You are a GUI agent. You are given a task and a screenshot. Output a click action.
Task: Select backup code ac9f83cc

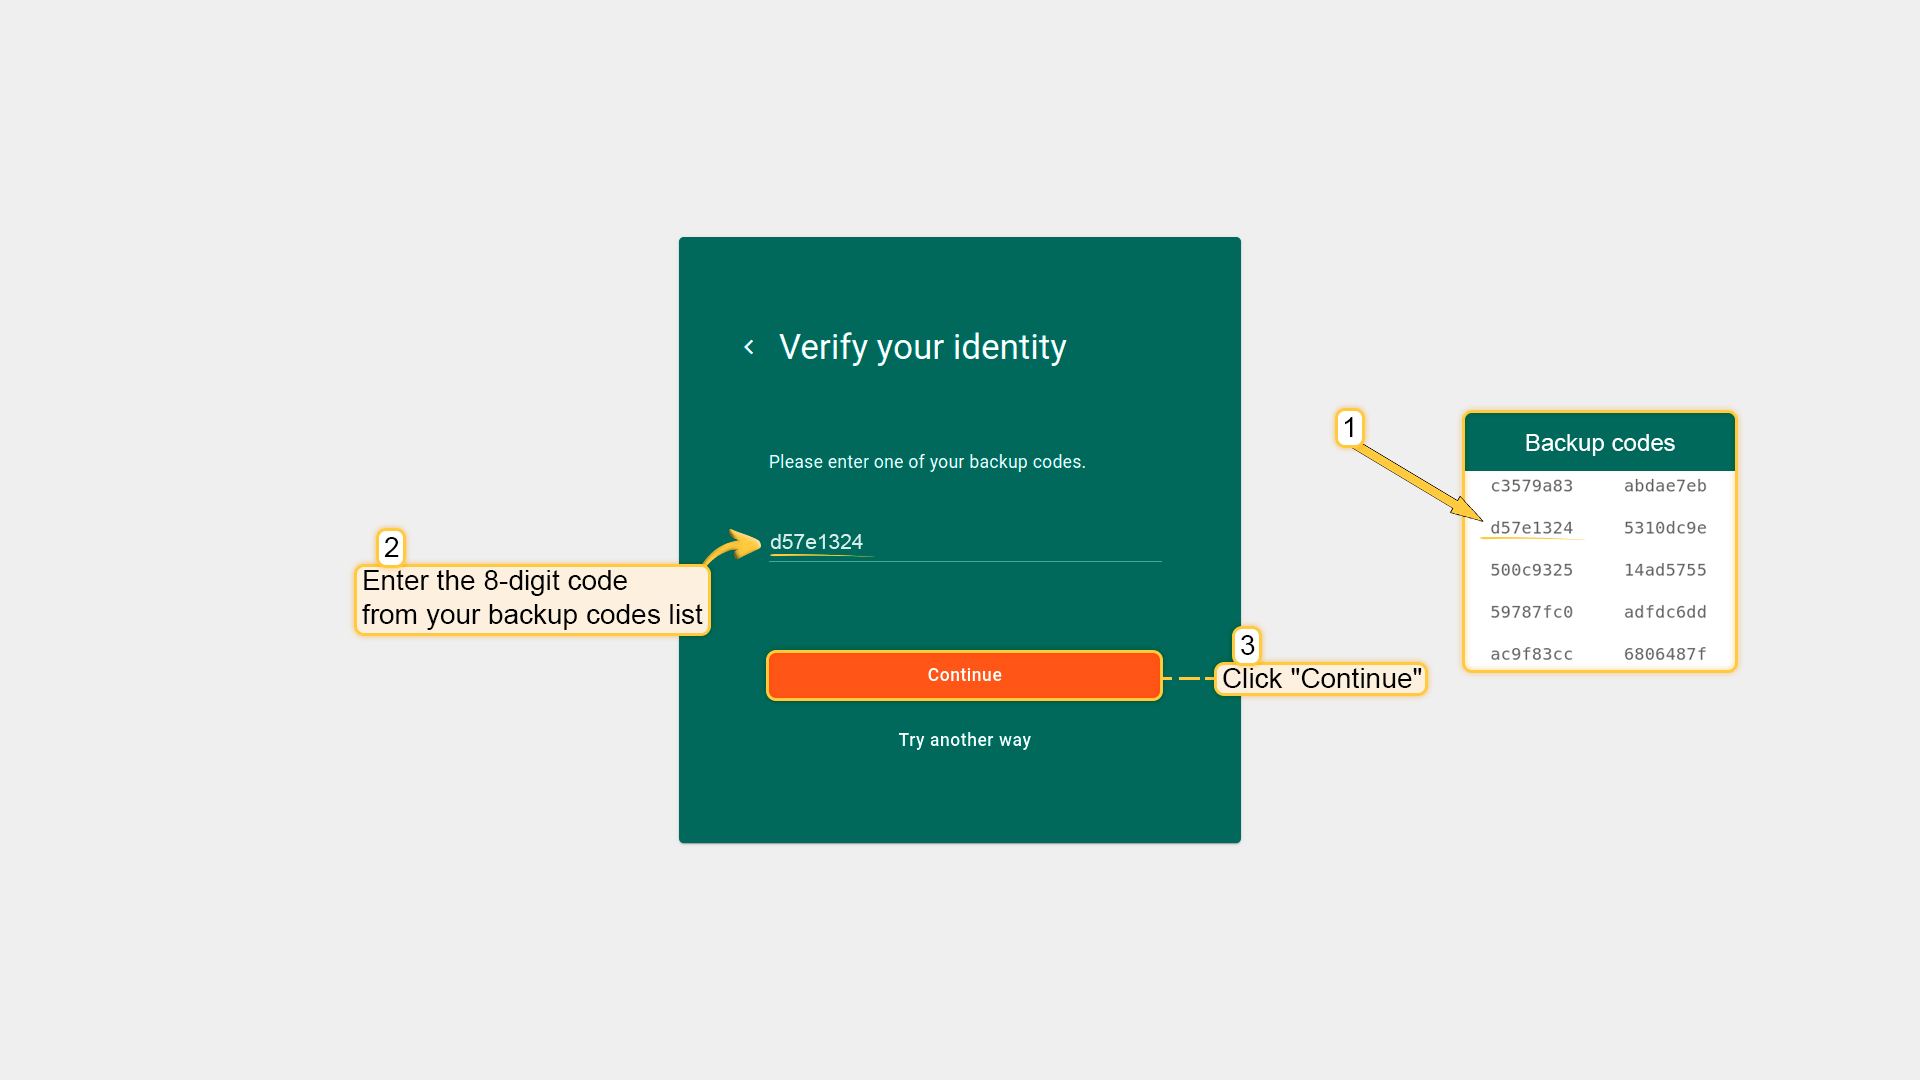pyautogui.click(x=1531, y=654)
